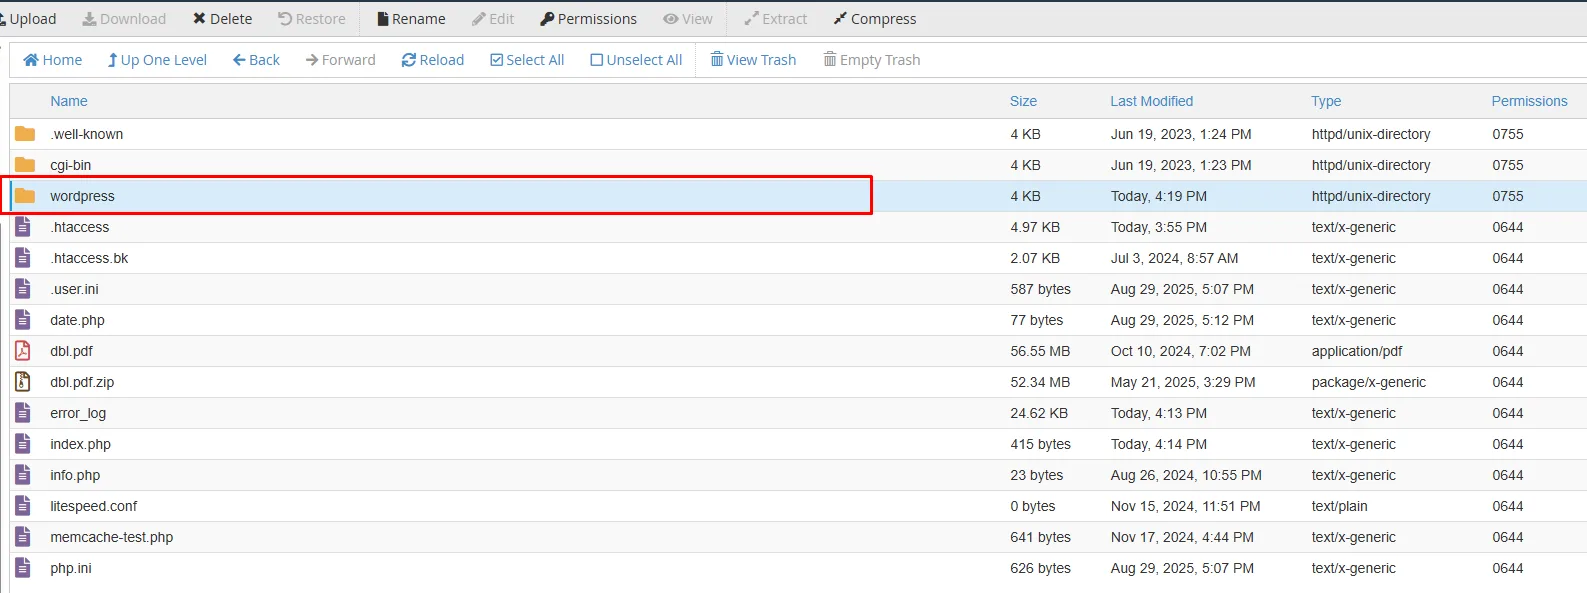
Task: Navigate Up One Level
Action: pyautogui.click(x=157, y=60)
